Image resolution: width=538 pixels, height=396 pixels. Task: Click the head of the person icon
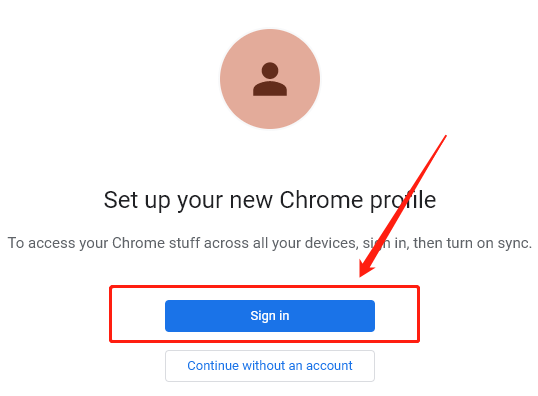pyautogui.click(x=270, y=71)
